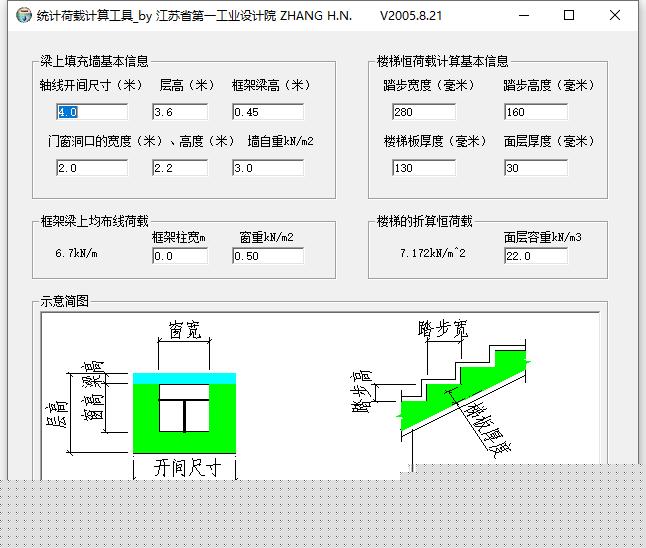Maximize the load calculation tool window

(569, 16)
